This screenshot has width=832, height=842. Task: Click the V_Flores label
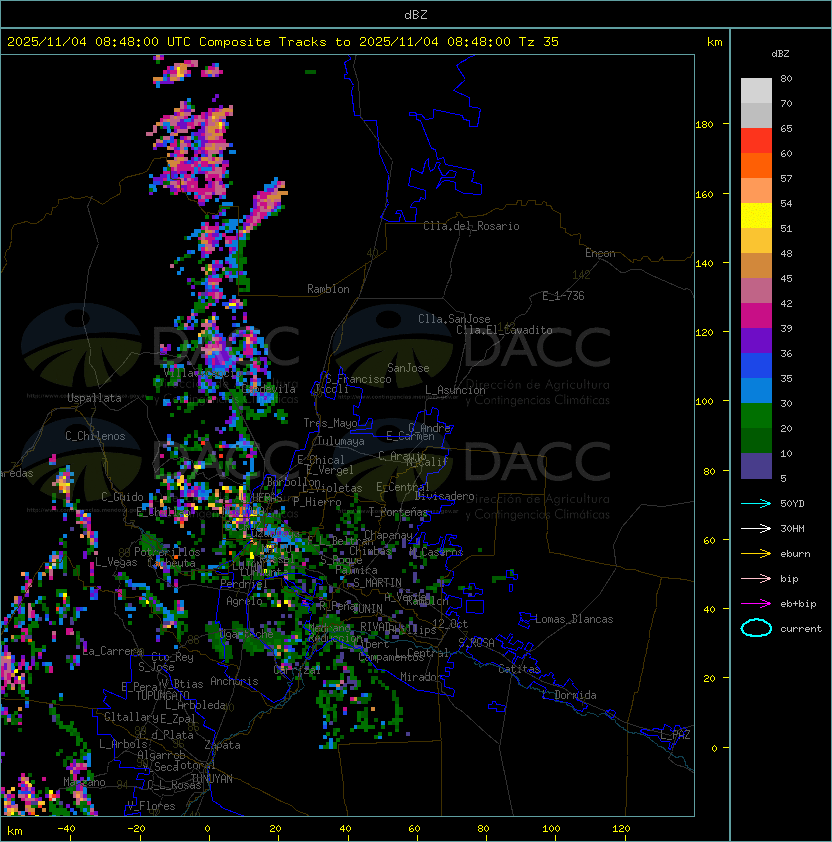(151, 806)
